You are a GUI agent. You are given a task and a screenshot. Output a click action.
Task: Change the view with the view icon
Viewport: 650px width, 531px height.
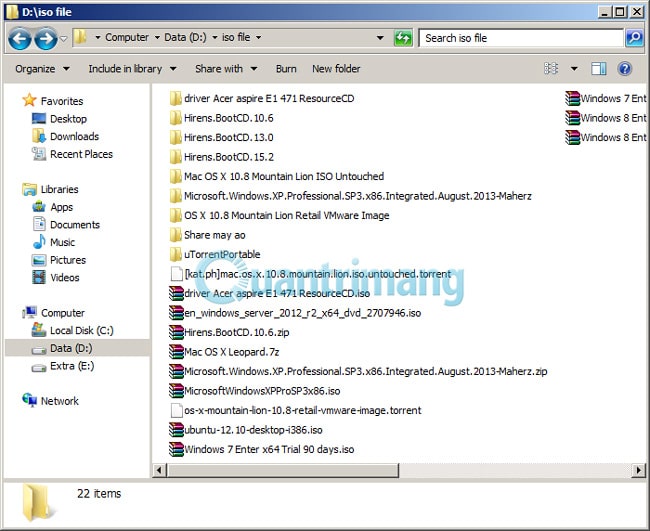(551, 68)
